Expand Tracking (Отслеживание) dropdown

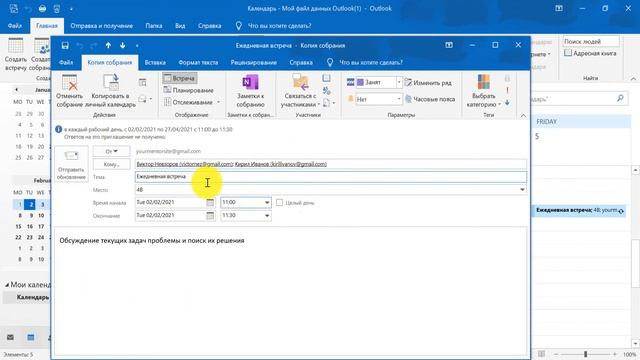pos(218,102)
